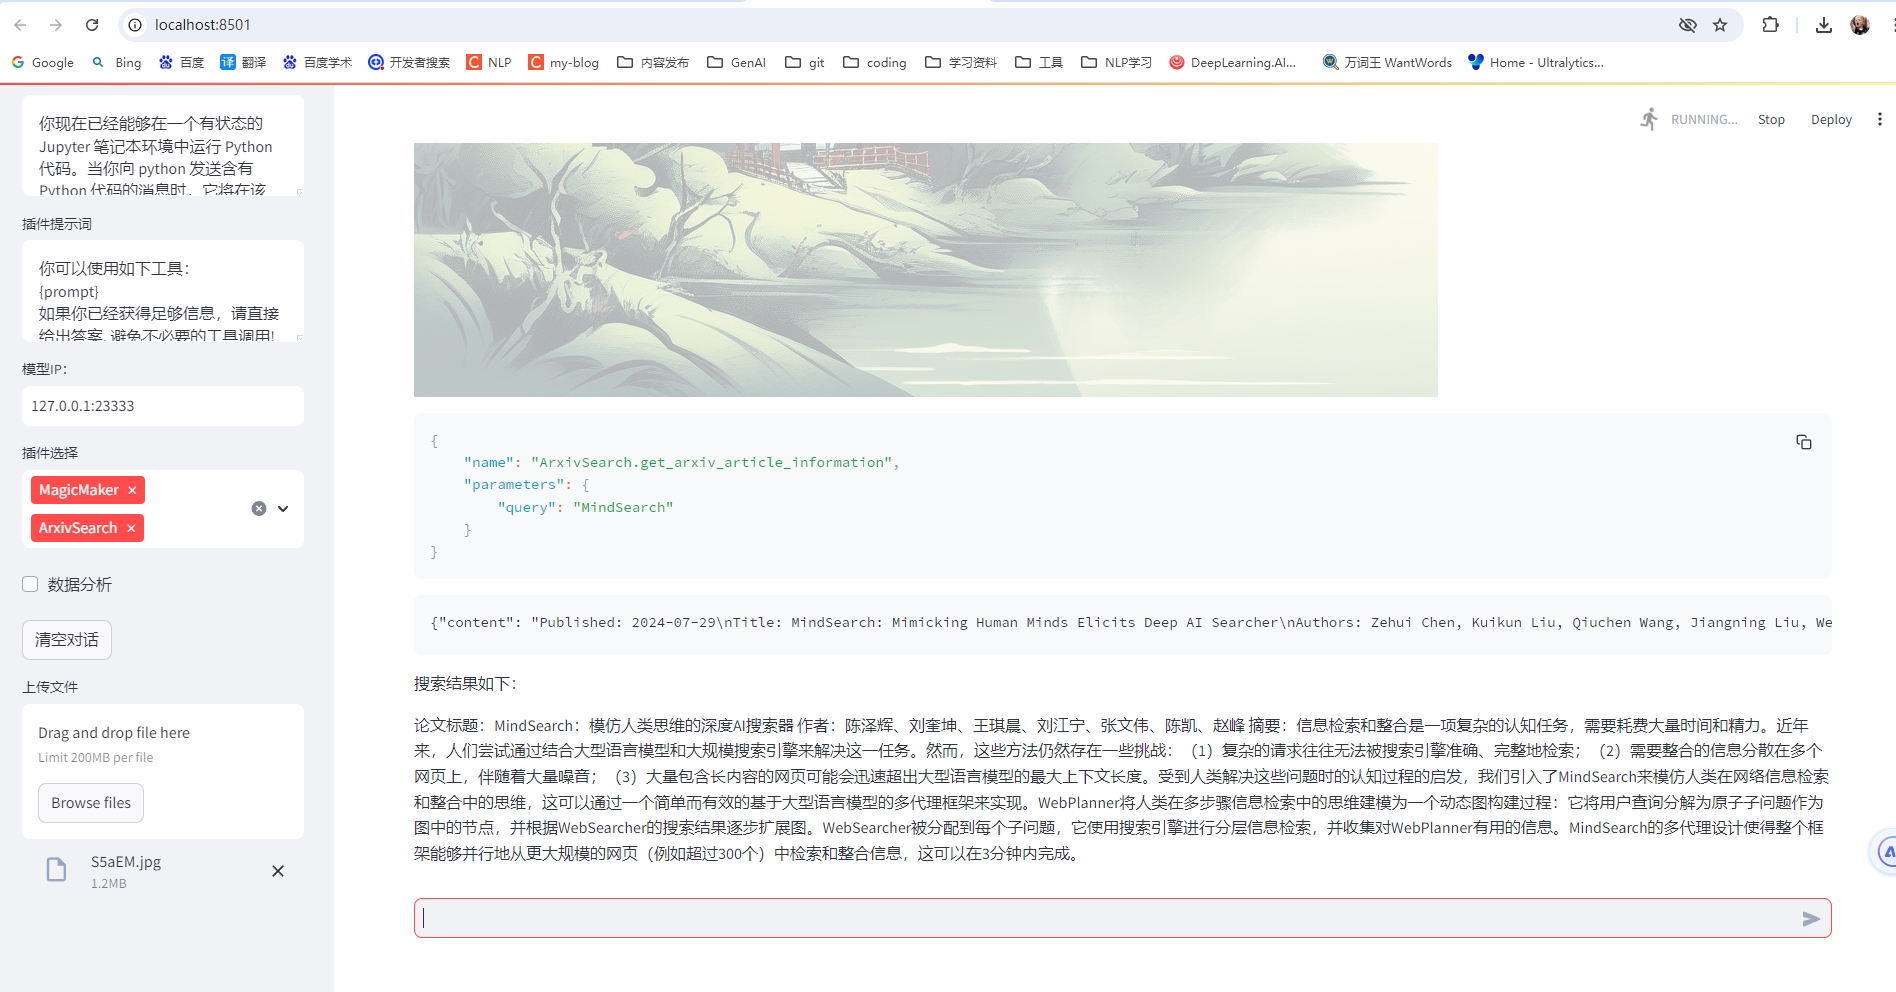Enable the 数据分析 checkbox
The image size is (1896, 992).
coord(29,584)
